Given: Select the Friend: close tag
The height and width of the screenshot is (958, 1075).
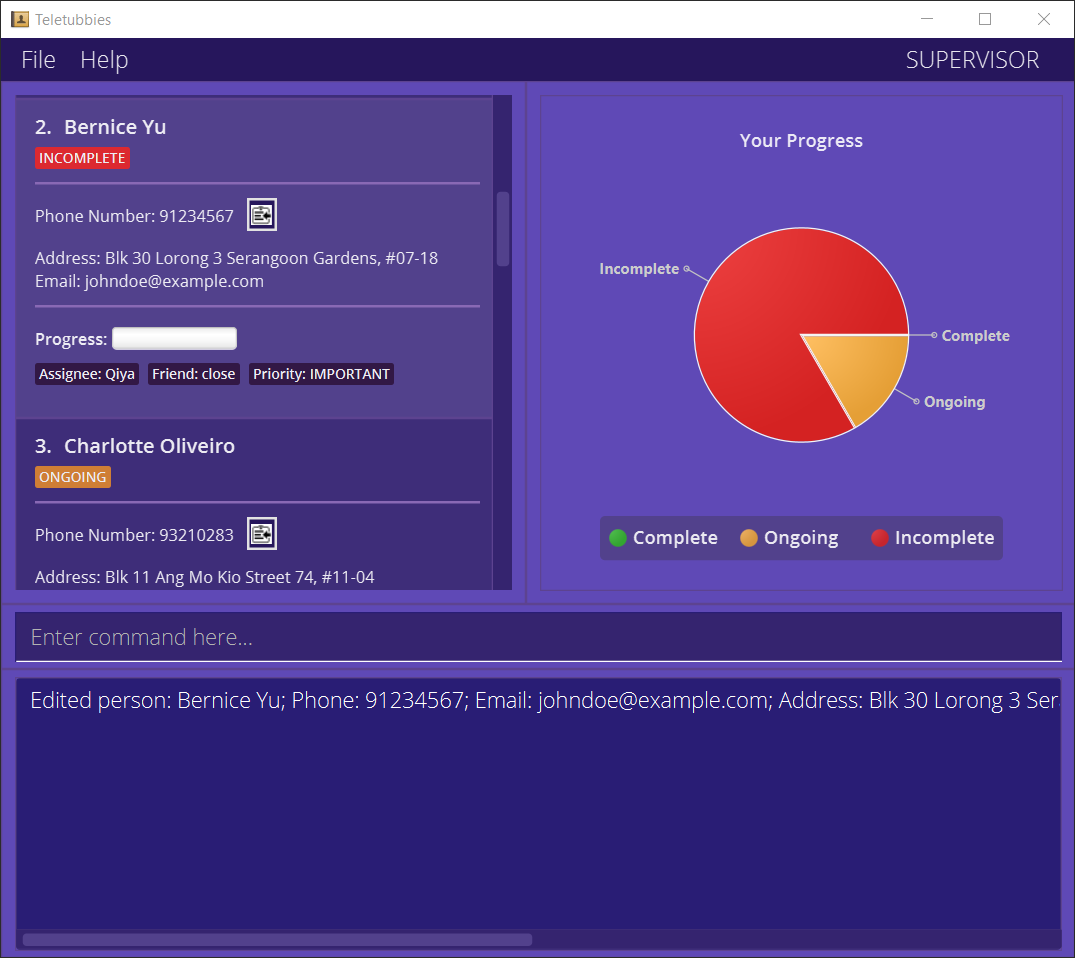Looking at the screenshot, I should pos(194,374).
